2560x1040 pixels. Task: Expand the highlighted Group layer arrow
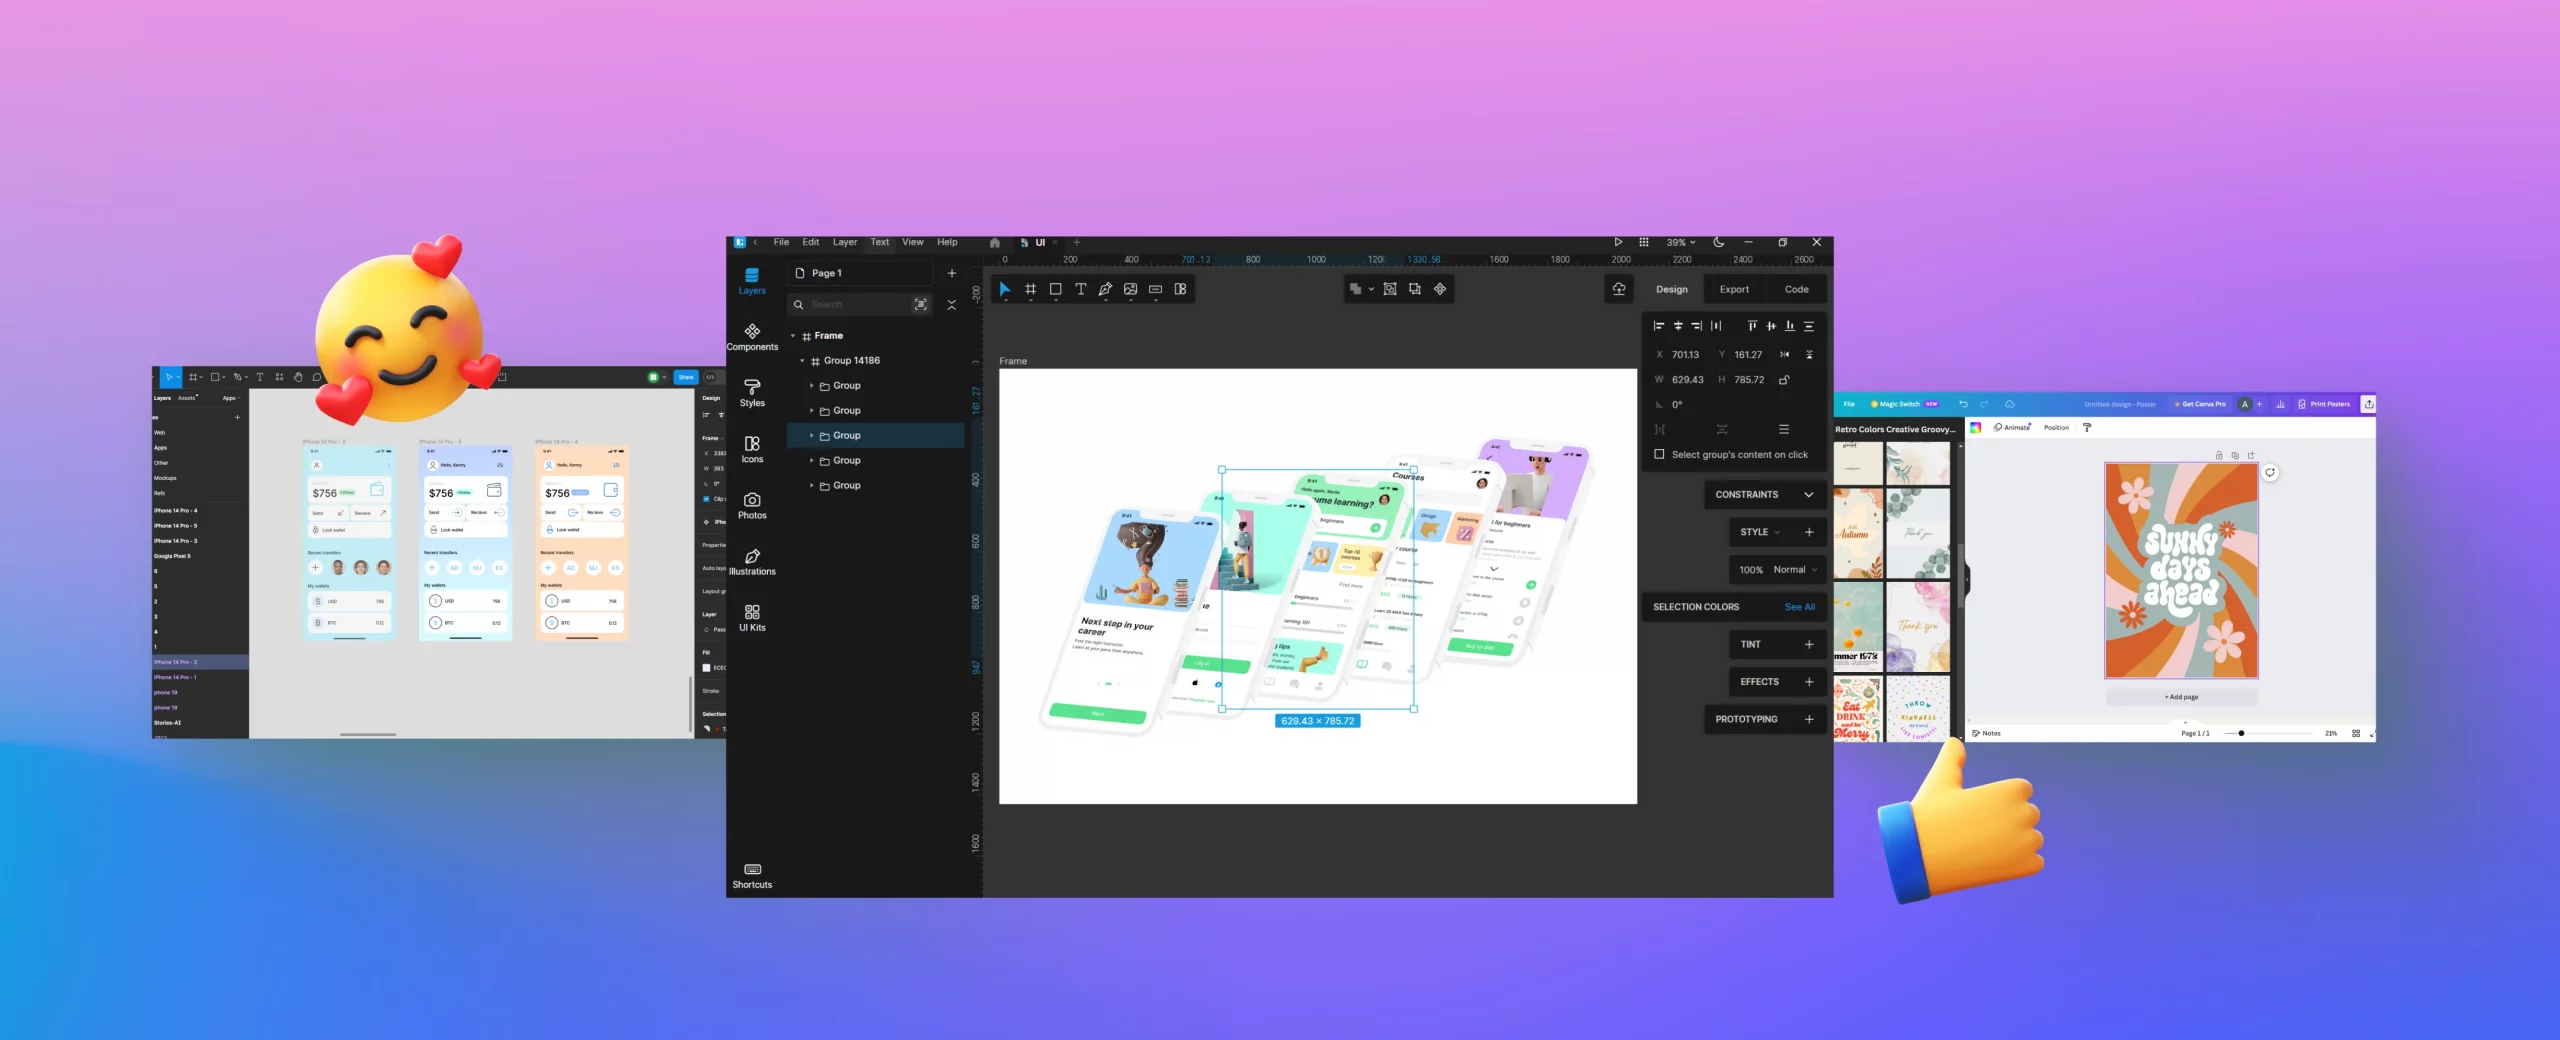812,436
